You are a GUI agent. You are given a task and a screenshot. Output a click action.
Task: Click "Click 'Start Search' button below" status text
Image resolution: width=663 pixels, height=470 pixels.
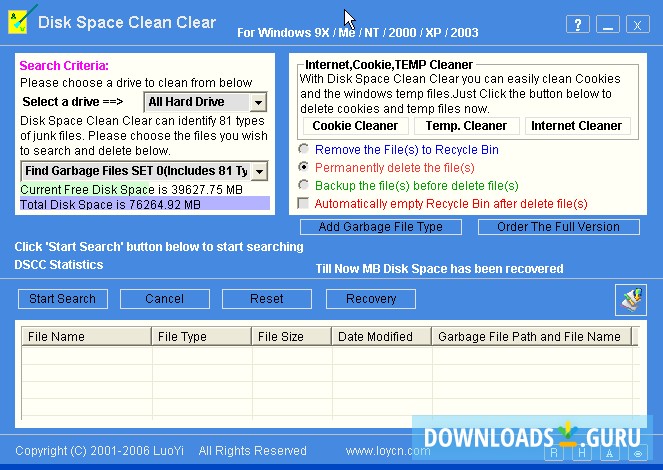click(x=159, y=247)
